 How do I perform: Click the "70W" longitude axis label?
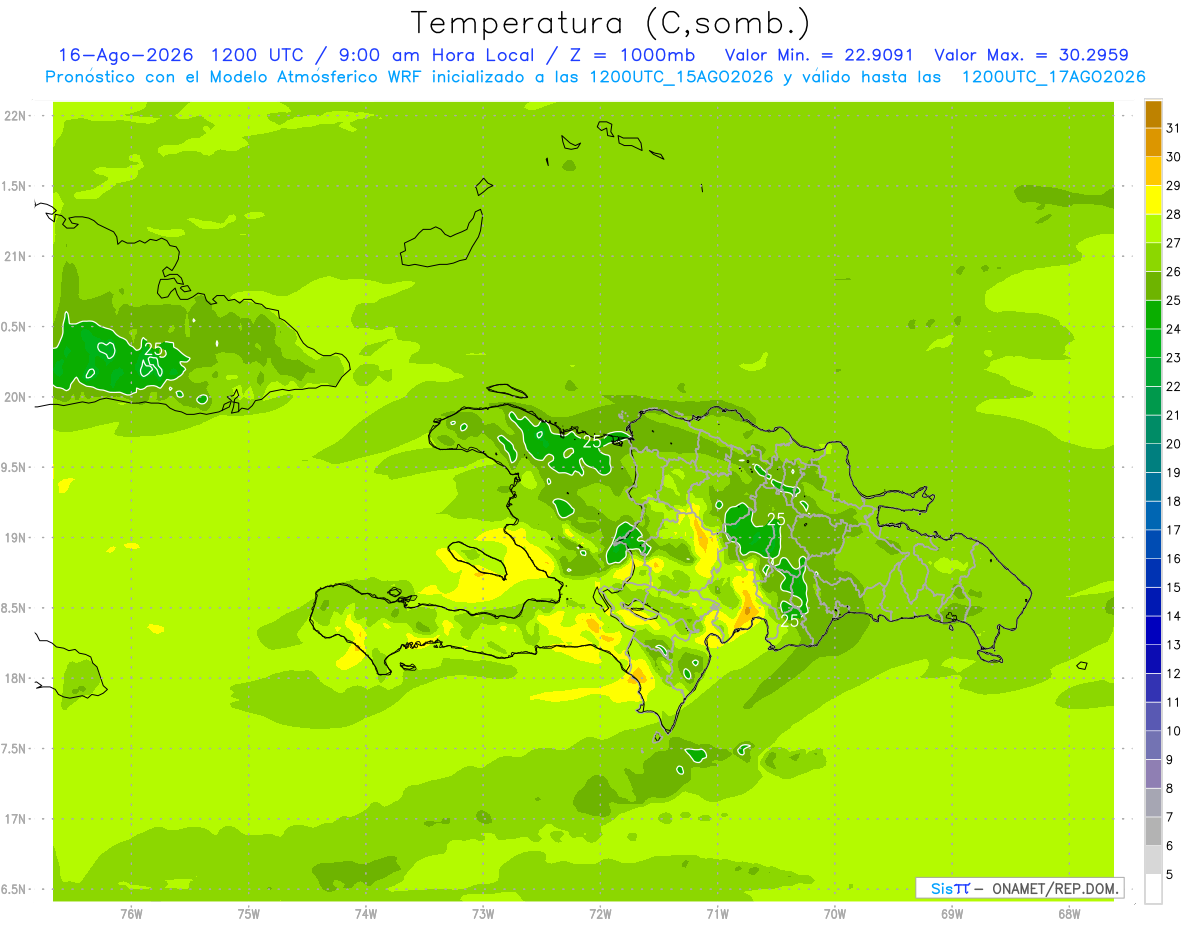click(x=835, y=913)
